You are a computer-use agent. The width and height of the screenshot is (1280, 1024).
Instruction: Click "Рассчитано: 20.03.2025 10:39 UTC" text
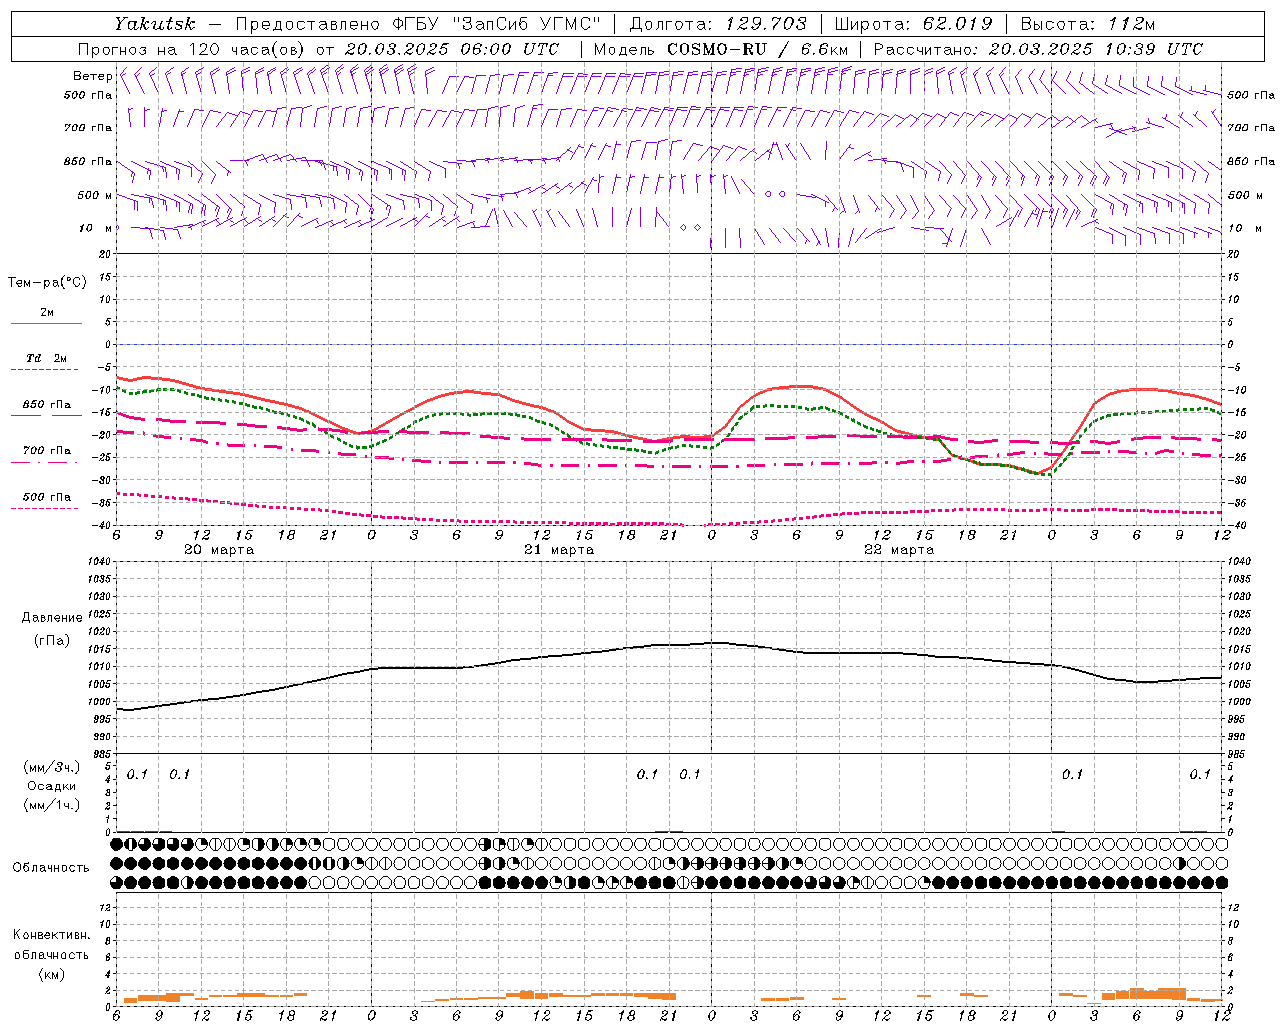1038,49
